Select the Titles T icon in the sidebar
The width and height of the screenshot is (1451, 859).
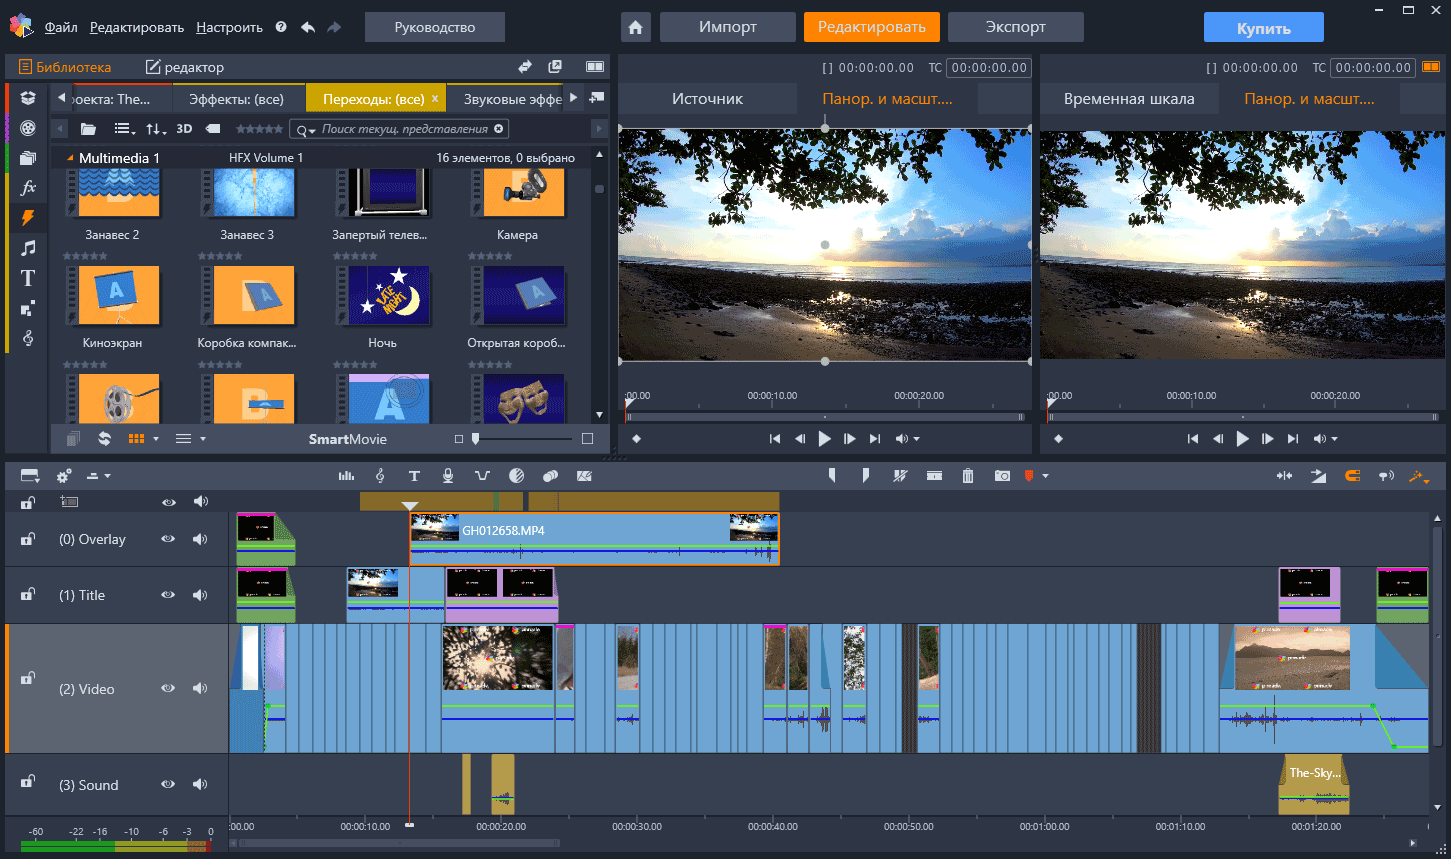pyautogui.click(x=27, y=278)
